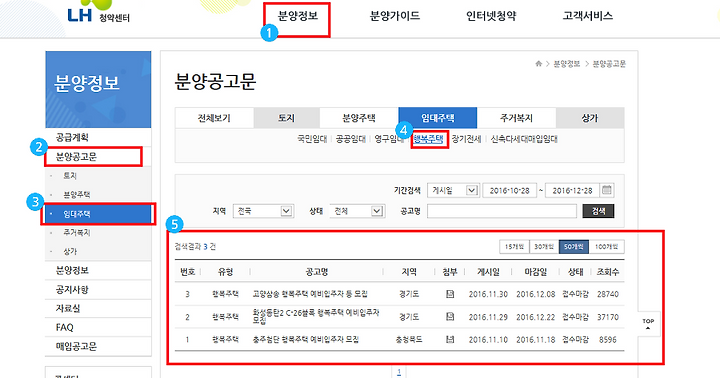The height and width of the screenshot is (378, 720).
Task: Click the date 2016.12.22 cell
Action: pos(535,317)
